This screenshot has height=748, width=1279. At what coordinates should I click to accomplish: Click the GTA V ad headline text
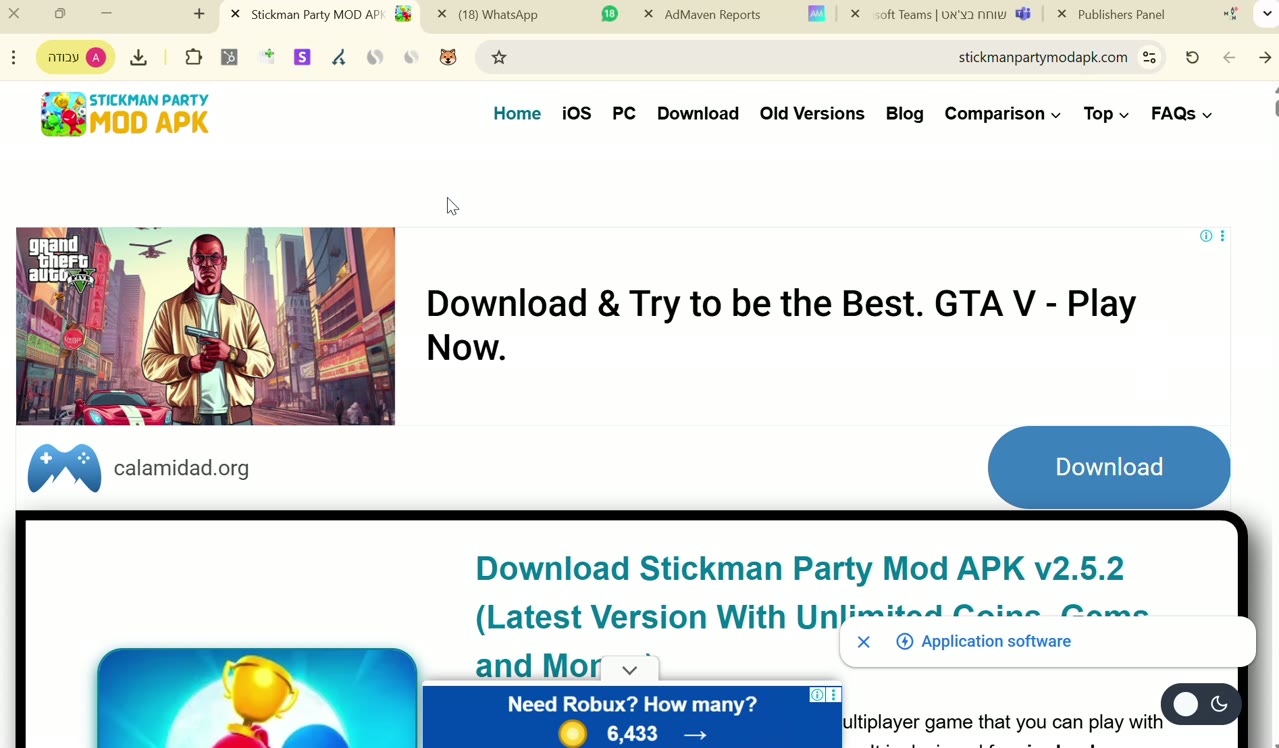tap(781, 325)
